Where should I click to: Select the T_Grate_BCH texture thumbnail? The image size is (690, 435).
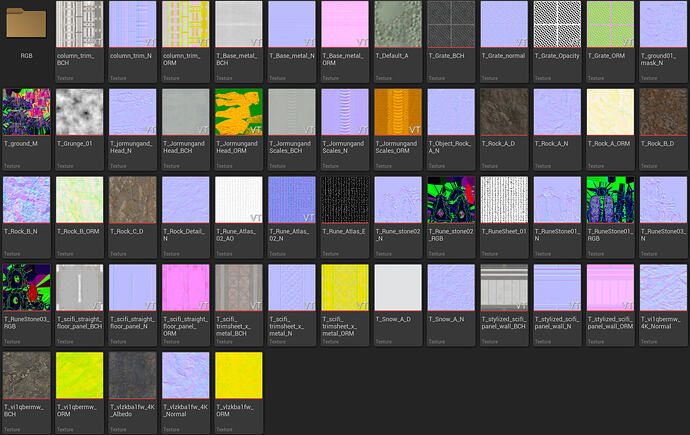pos(451,26)
